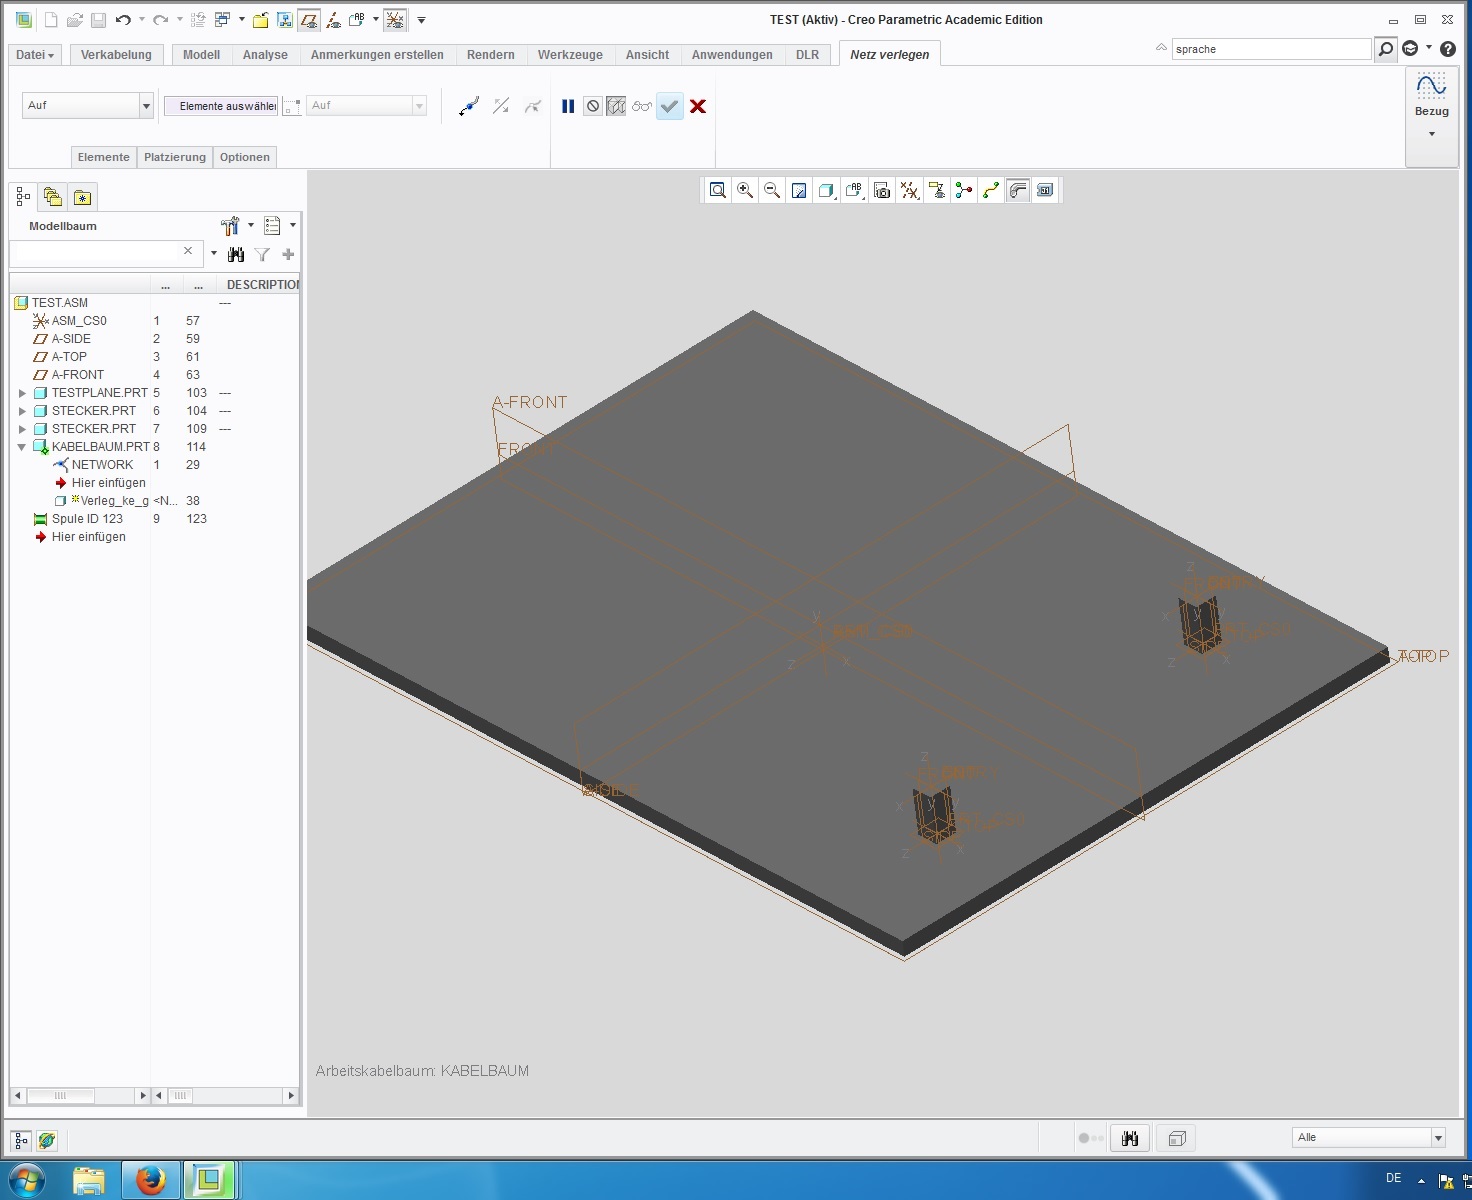Open Firefox from the Windows taskbar
The height and width of the screenshot is (1200, 1472).
coord(151,1180)
